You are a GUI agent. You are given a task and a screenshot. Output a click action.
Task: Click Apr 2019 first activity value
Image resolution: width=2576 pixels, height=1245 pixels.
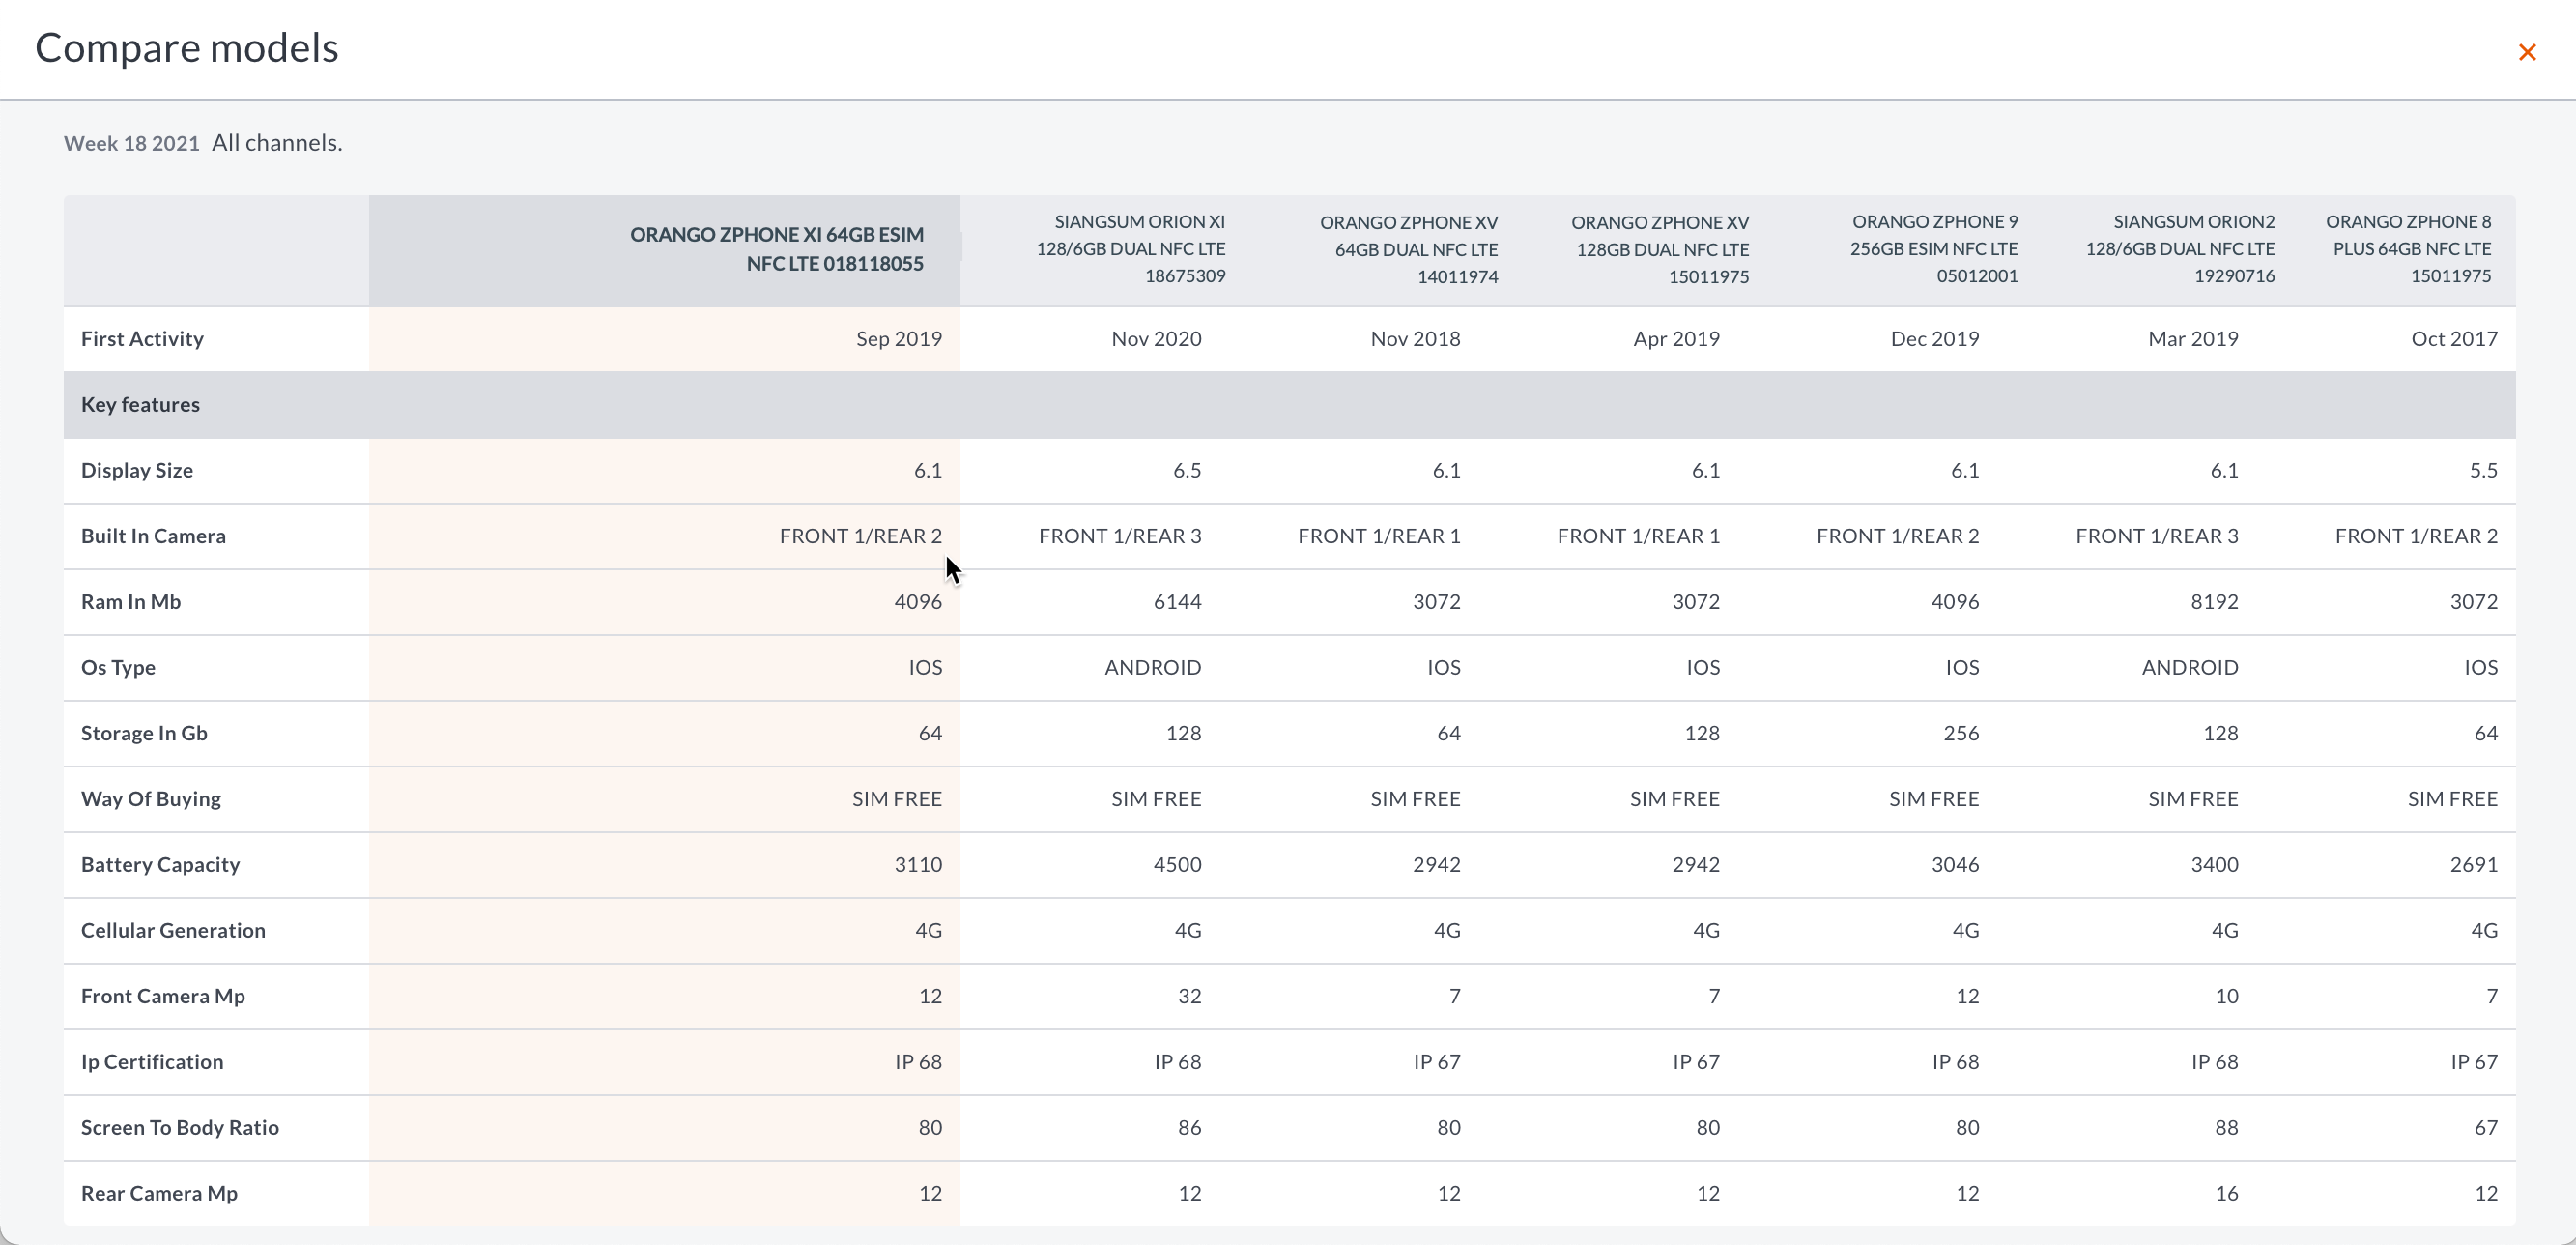pyautogui.click(x=1676, y=339)
